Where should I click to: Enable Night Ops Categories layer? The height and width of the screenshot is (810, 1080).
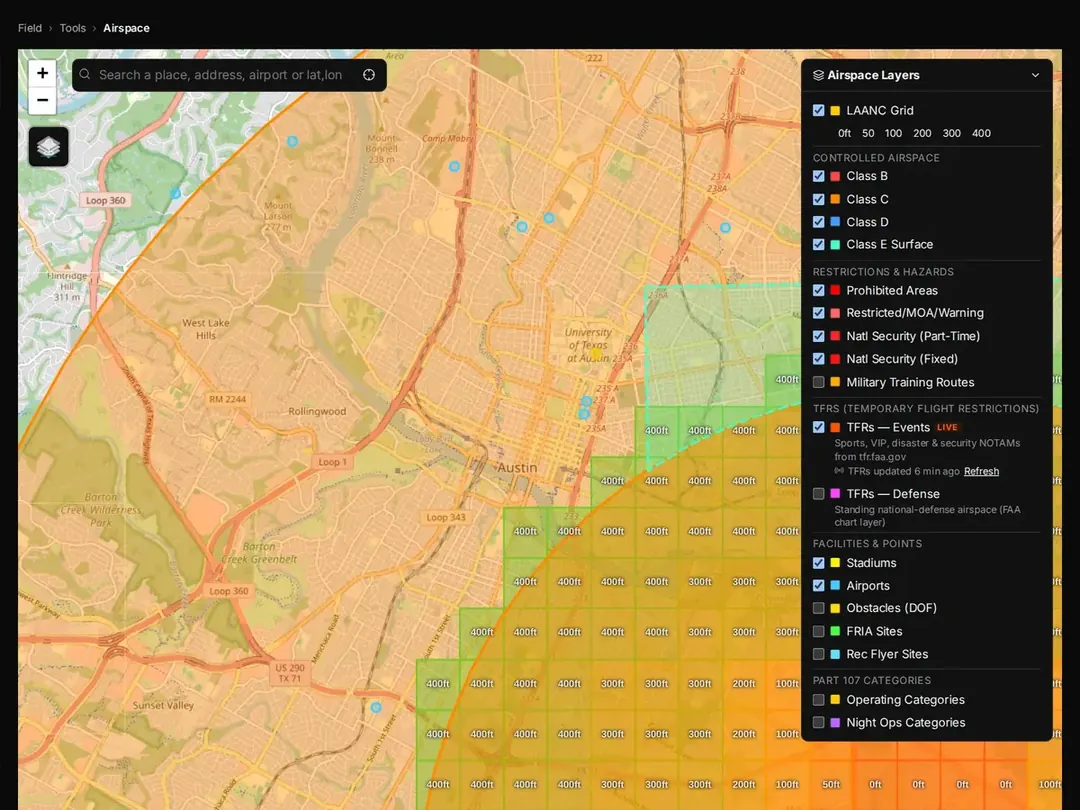(x=818, y=723)
